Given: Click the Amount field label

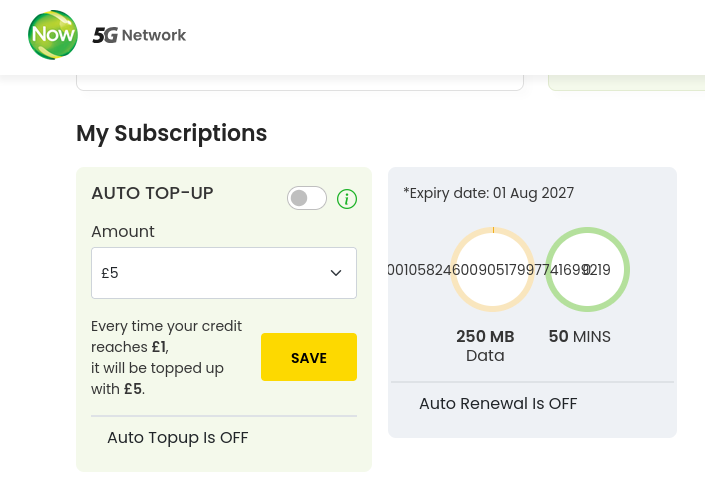Looking at the screenshot, I should coord(123,231).
